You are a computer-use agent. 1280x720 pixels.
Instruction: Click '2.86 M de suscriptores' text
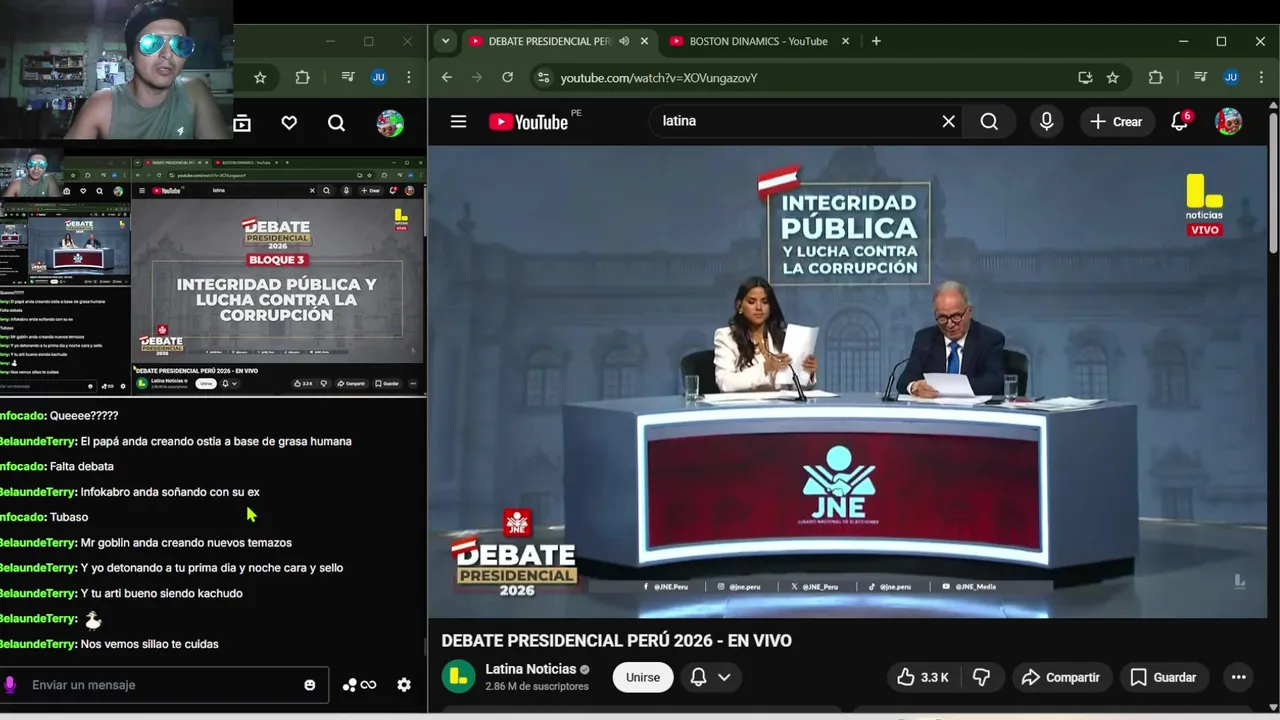pos(537,687)
